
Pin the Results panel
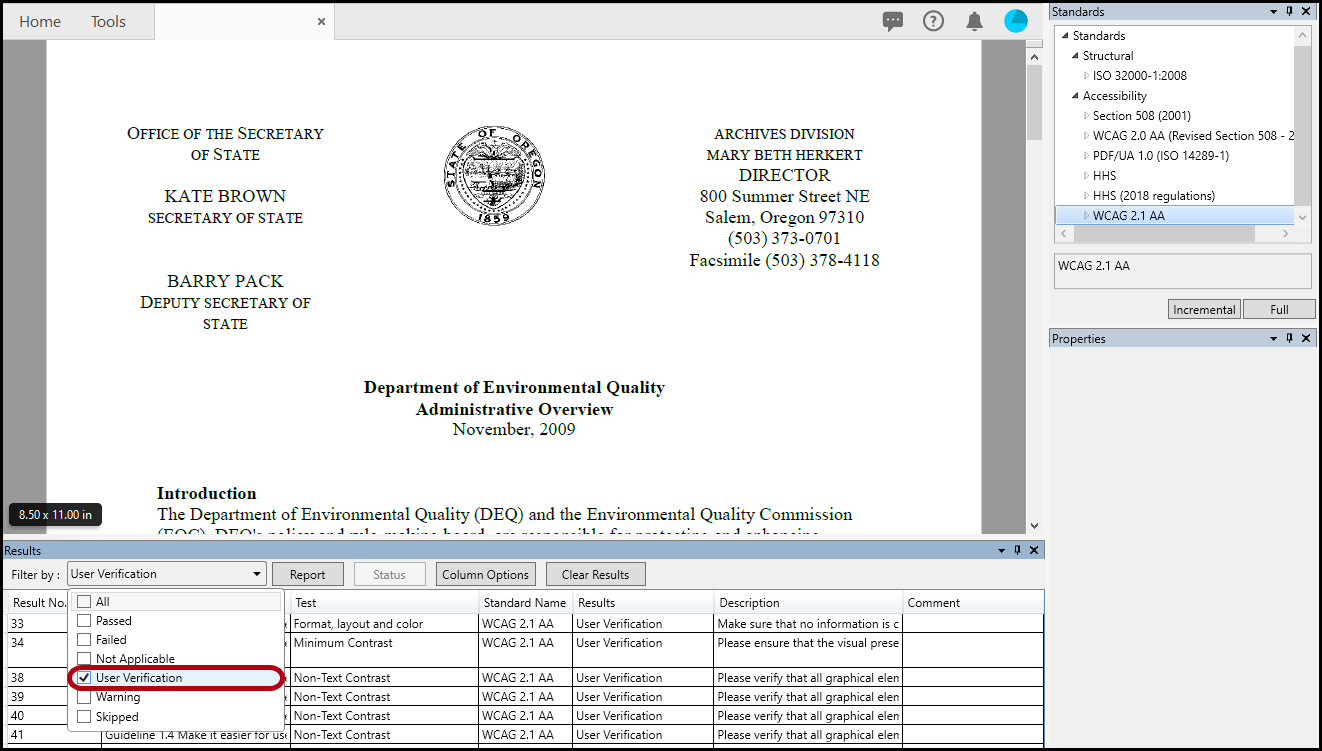pos(1018,551)
